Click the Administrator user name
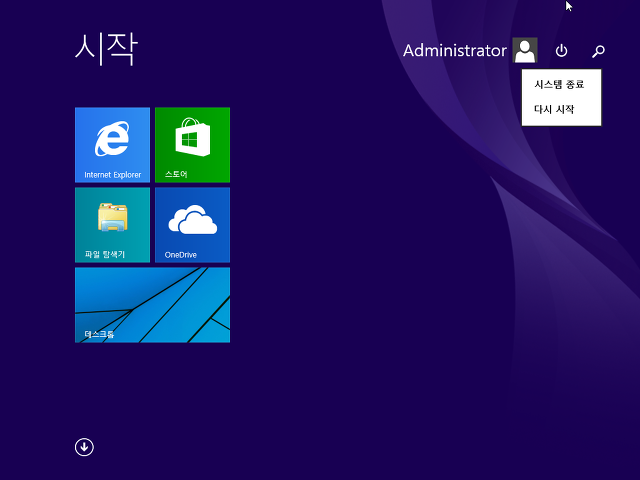The height and width of the screenshot is (480, 640). click(455, 51)
